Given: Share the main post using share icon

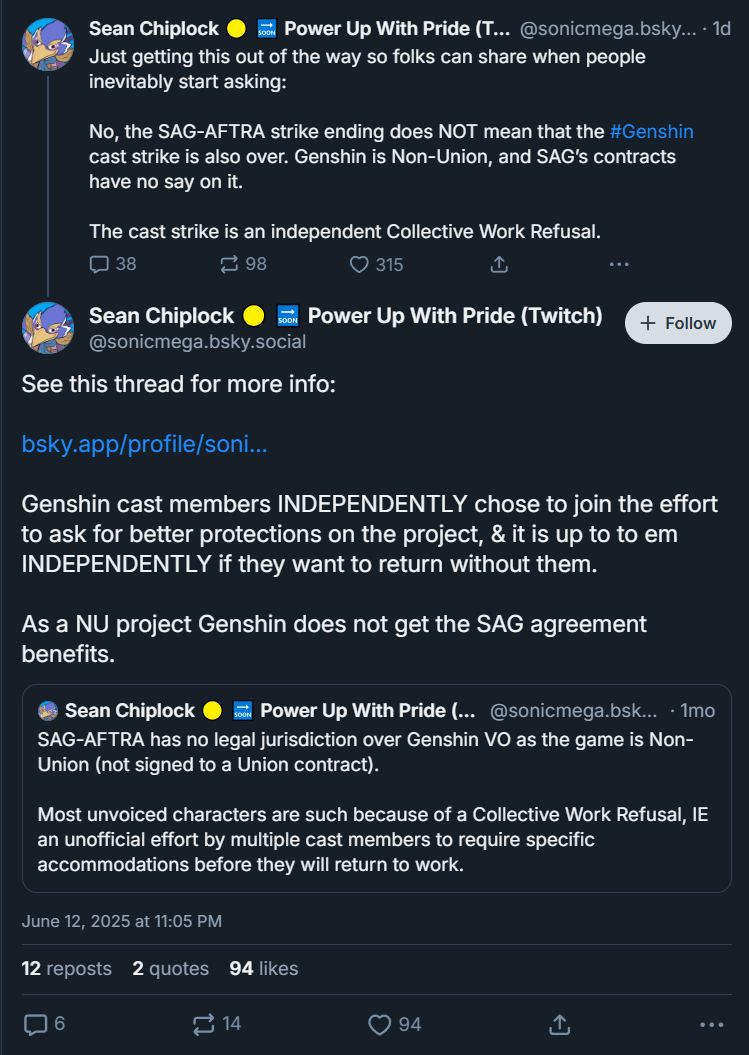Looking at the screenshot, I should (559, 1024).
